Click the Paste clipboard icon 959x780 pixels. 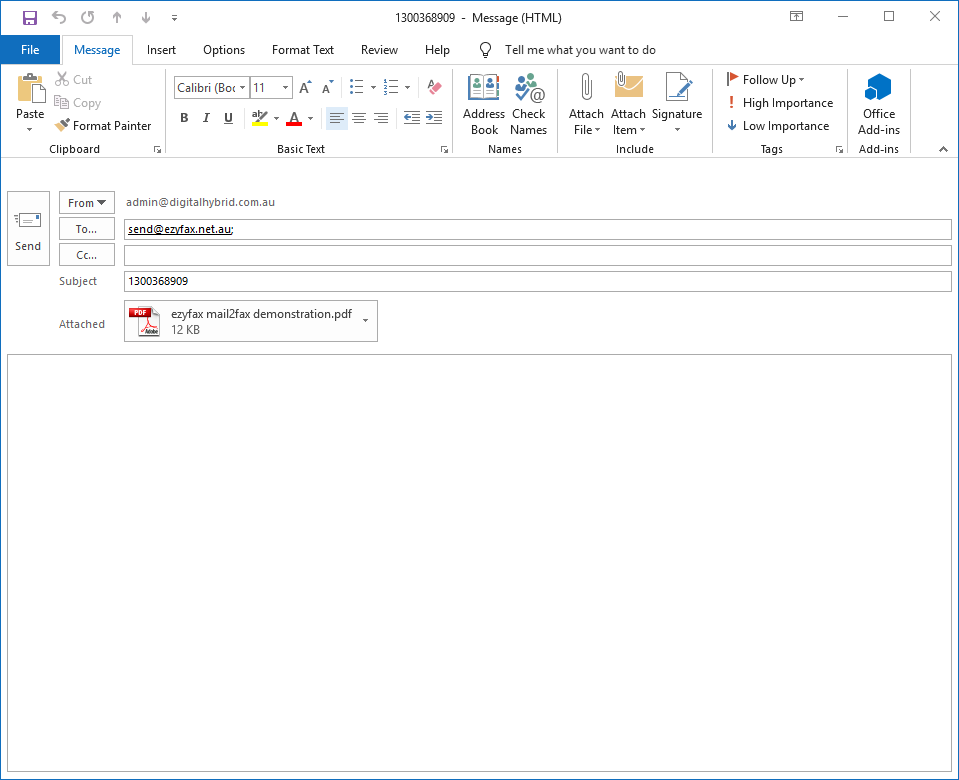point(30,89)
